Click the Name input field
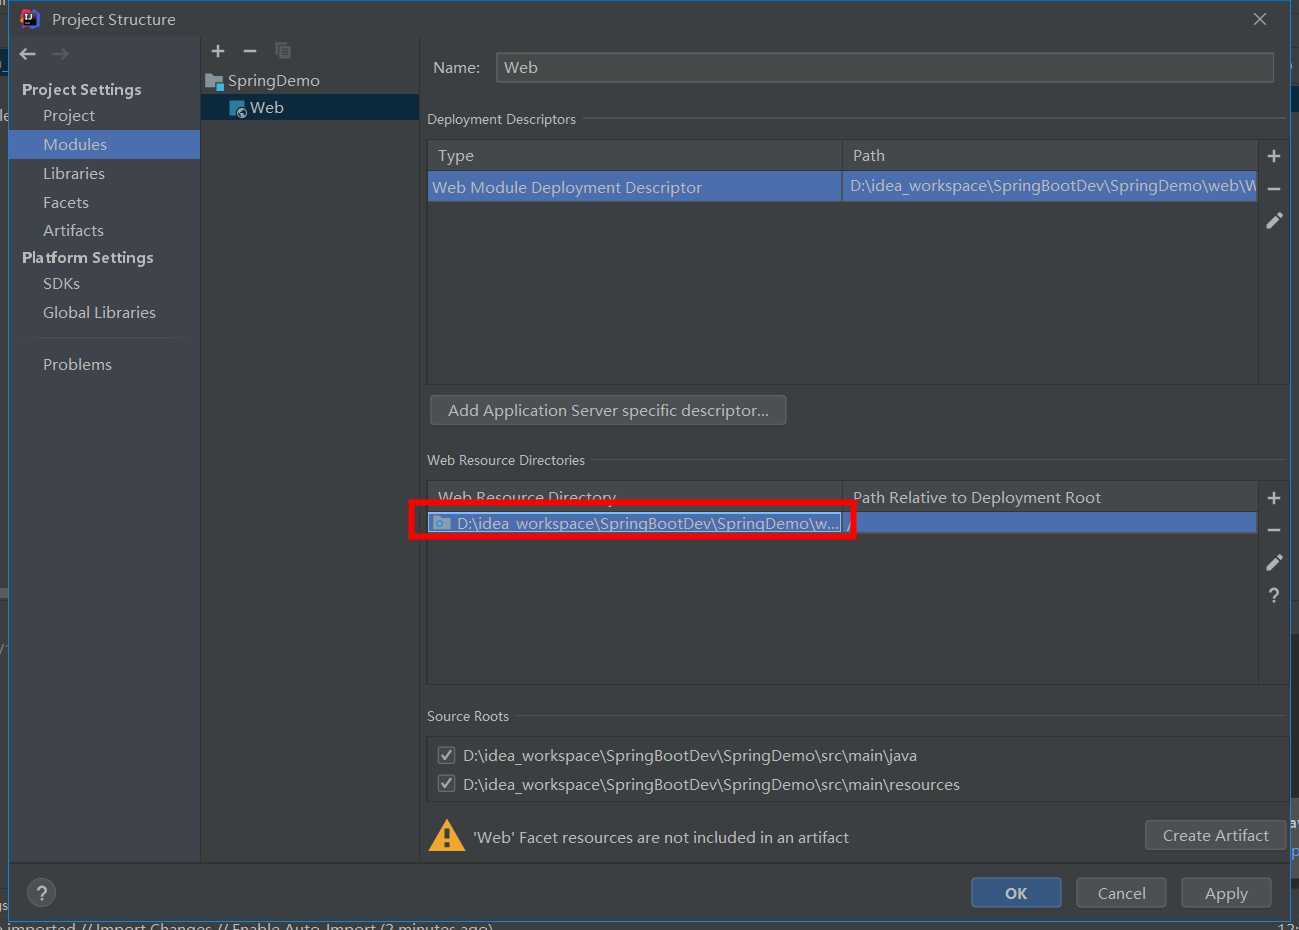 click(884, 67)
